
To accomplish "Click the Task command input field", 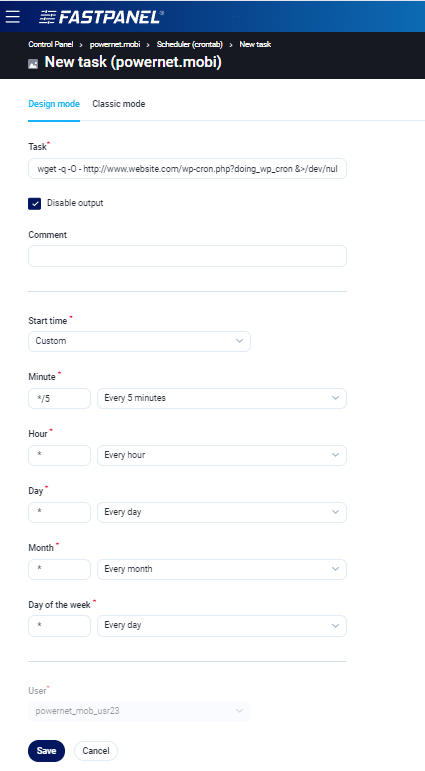I will pos(187,169).
